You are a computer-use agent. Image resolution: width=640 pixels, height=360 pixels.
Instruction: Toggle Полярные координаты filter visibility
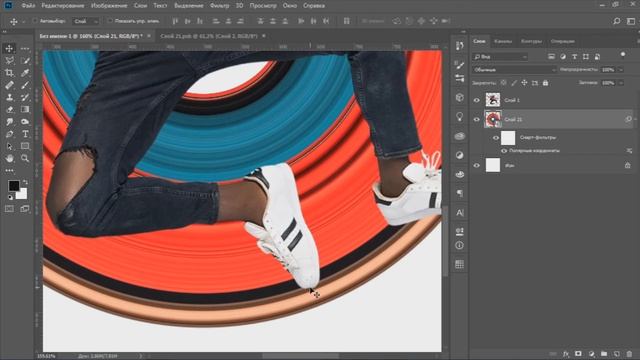click(504, 151)
